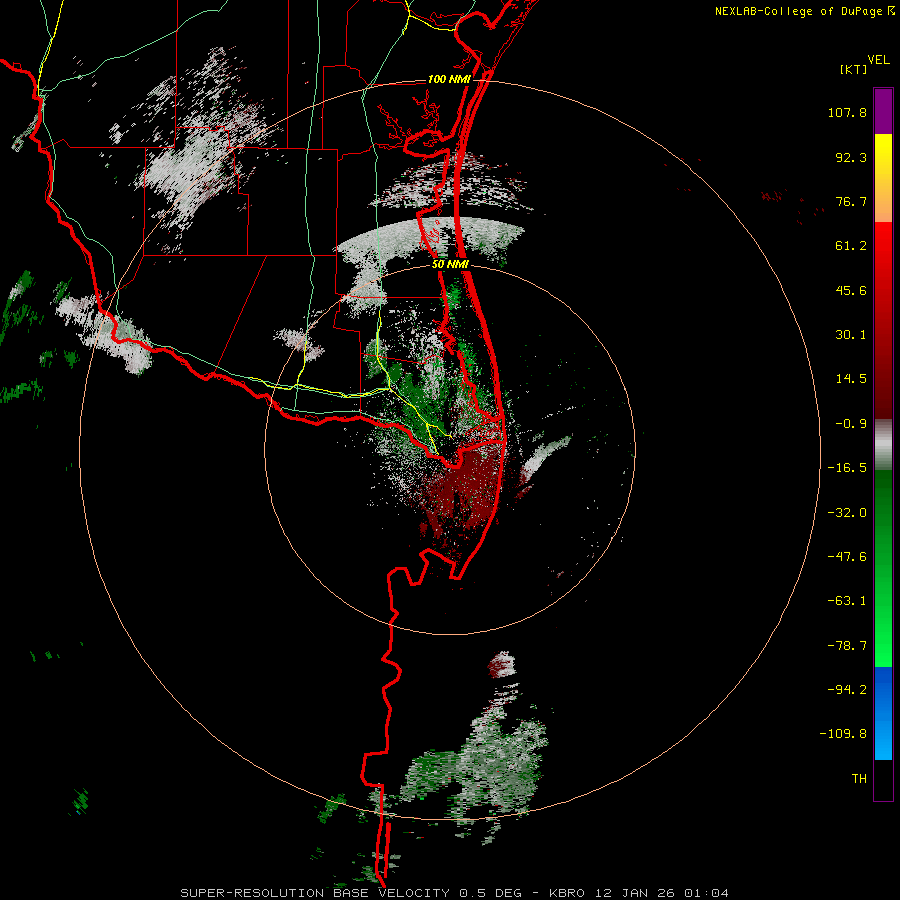Click the [KT] units label
The height and width of the screenshot is (900, 900).
click(x=853, y=69)
